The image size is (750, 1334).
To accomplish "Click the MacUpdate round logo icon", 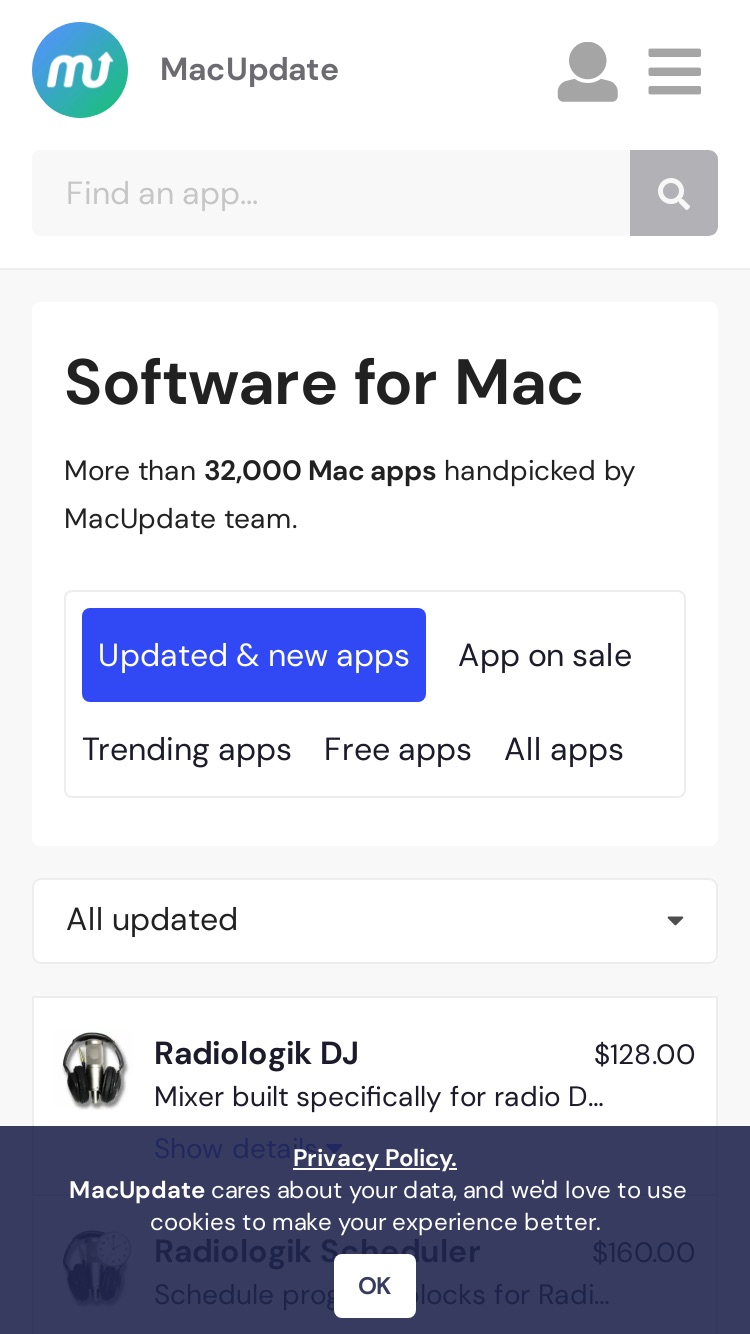I will click(80, 70).
